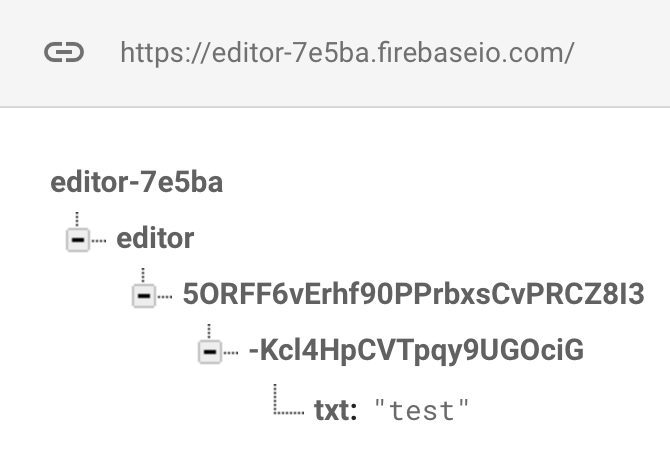Select the -Kcl4HpCVTpqy9UGOciG key label

click(x=416, y=350)
